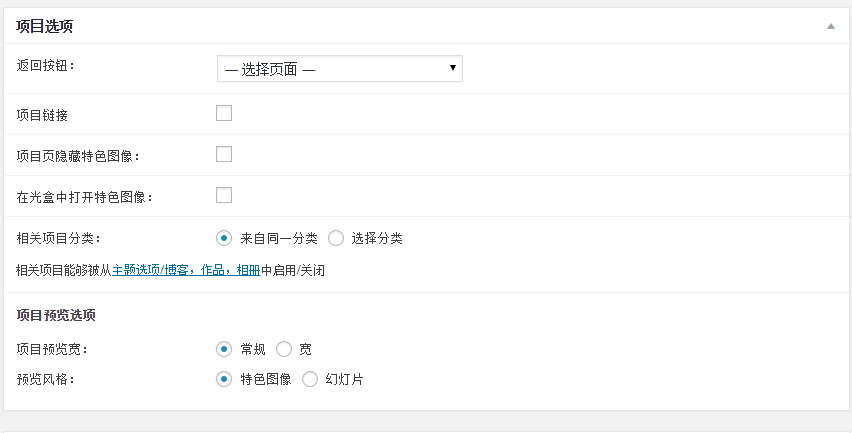Select the 来自同一分类 radio button
This screenshot has height=433, width=852.
(x=224, y=238)
